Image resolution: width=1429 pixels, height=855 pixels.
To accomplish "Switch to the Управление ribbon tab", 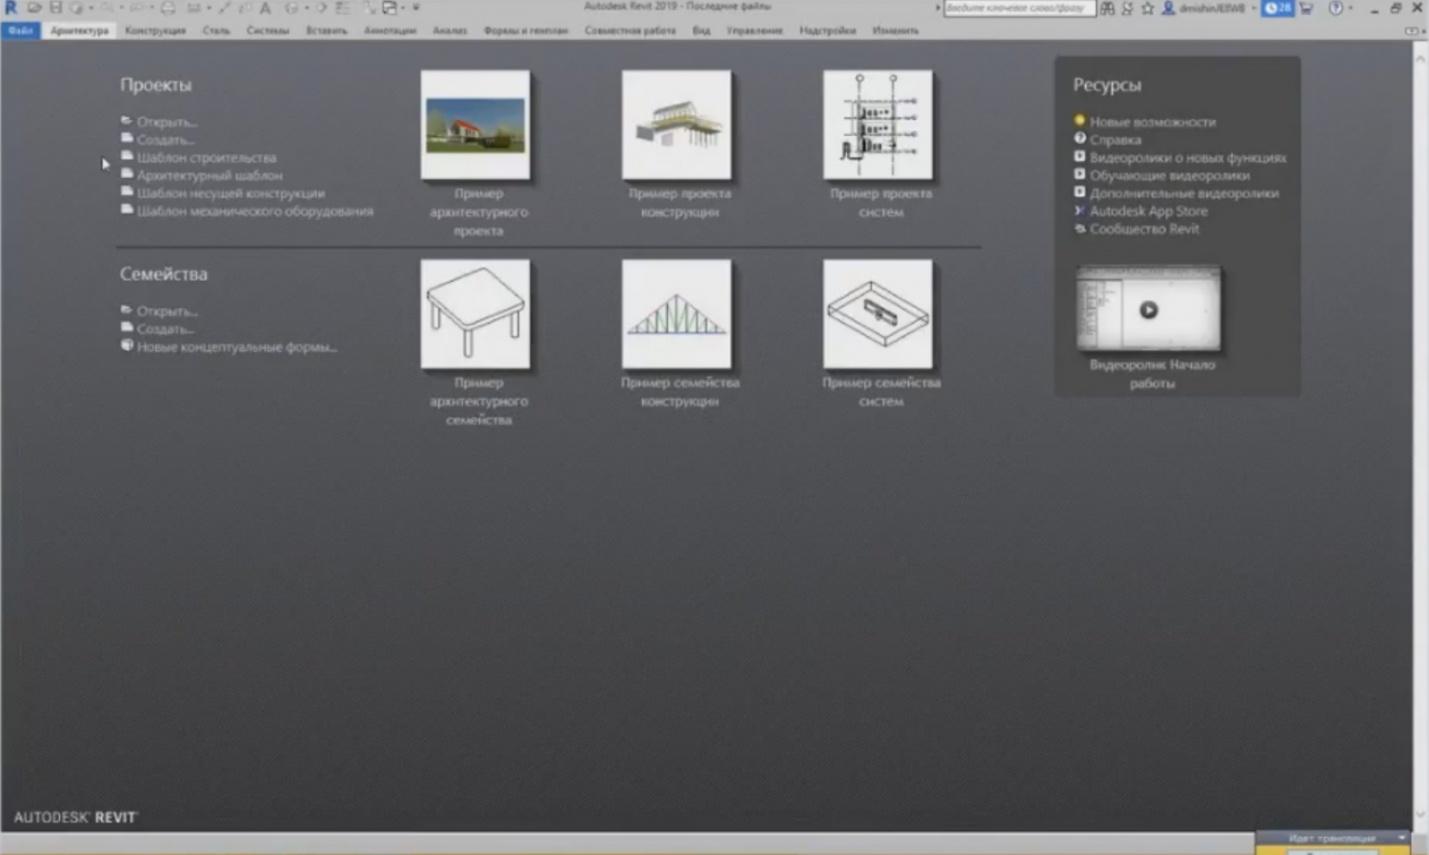I will pyautogui.click(x=755, y=31).
